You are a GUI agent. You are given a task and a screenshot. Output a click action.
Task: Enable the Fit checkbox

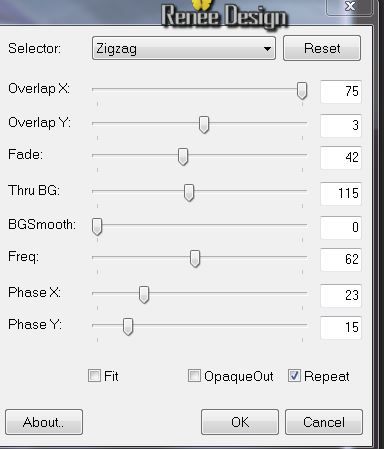(x=94, y=376)
